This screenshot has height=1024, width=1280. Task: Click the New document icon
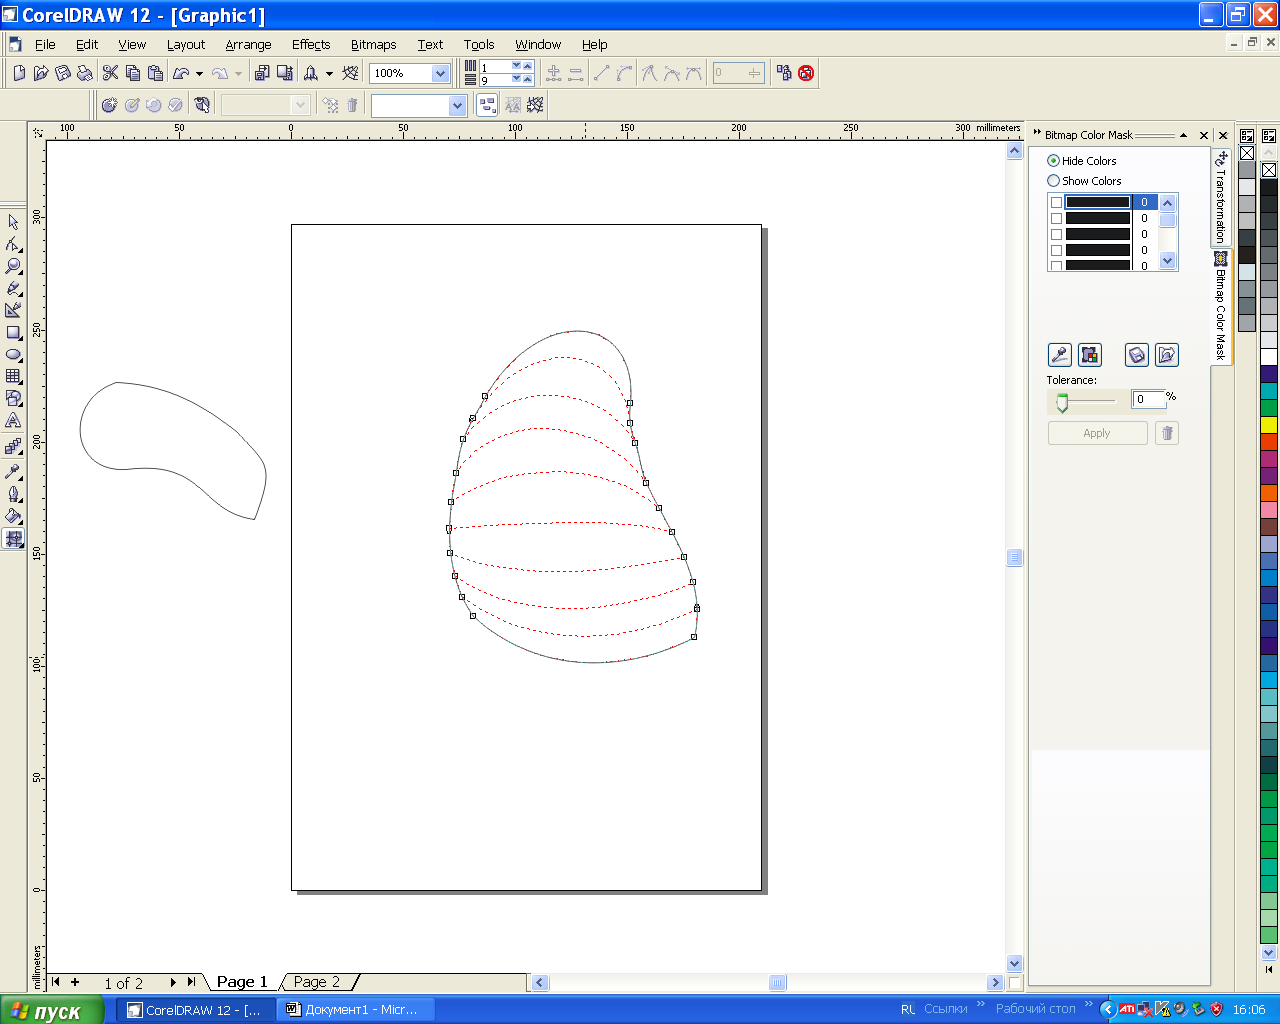click(x=19, y=73)
